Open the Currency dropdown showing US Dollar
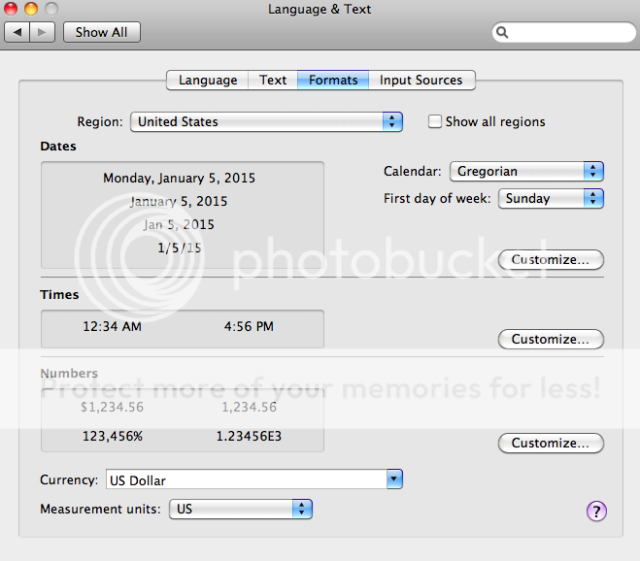 coord(254,479)
